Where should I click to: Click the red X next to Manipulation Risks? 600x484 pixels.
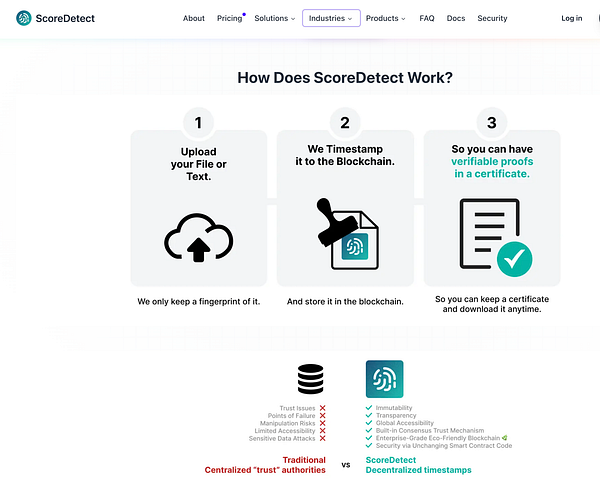[323, 423]
